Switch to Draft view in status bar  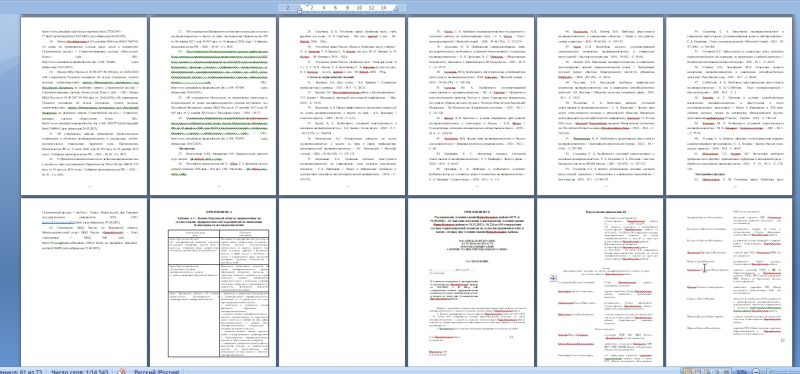[726, 371]
